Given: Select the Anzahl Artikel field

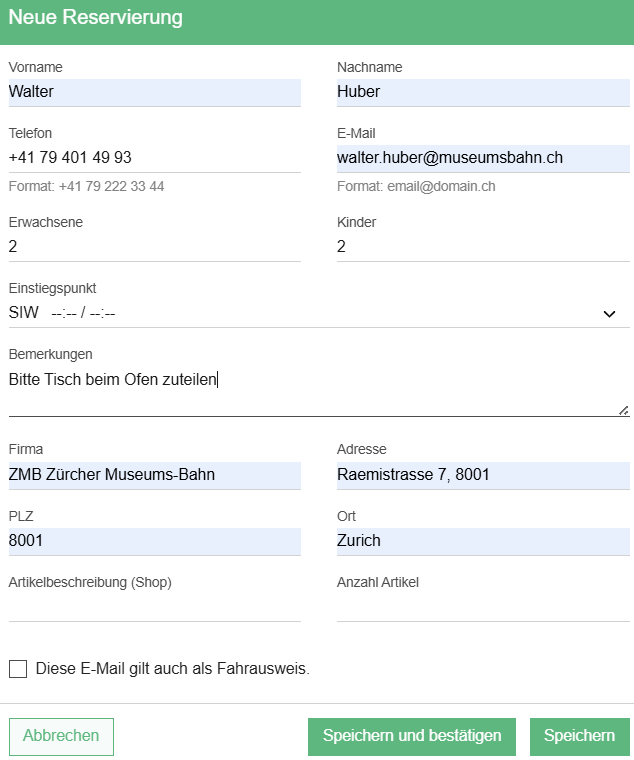Looking at the screenshot, I should [483, 607].
